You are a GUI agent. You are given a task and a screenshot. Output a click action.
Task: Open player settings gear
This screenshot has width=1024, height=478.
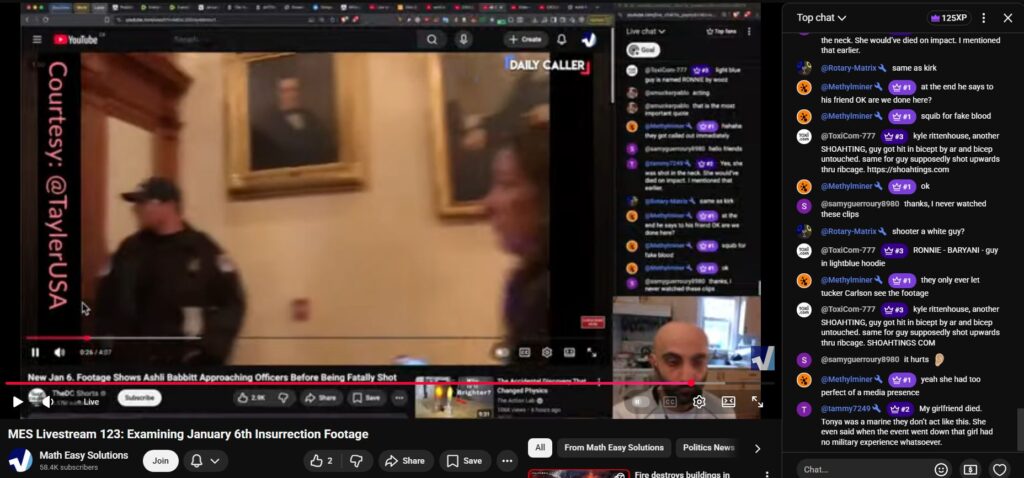[699, 401]
